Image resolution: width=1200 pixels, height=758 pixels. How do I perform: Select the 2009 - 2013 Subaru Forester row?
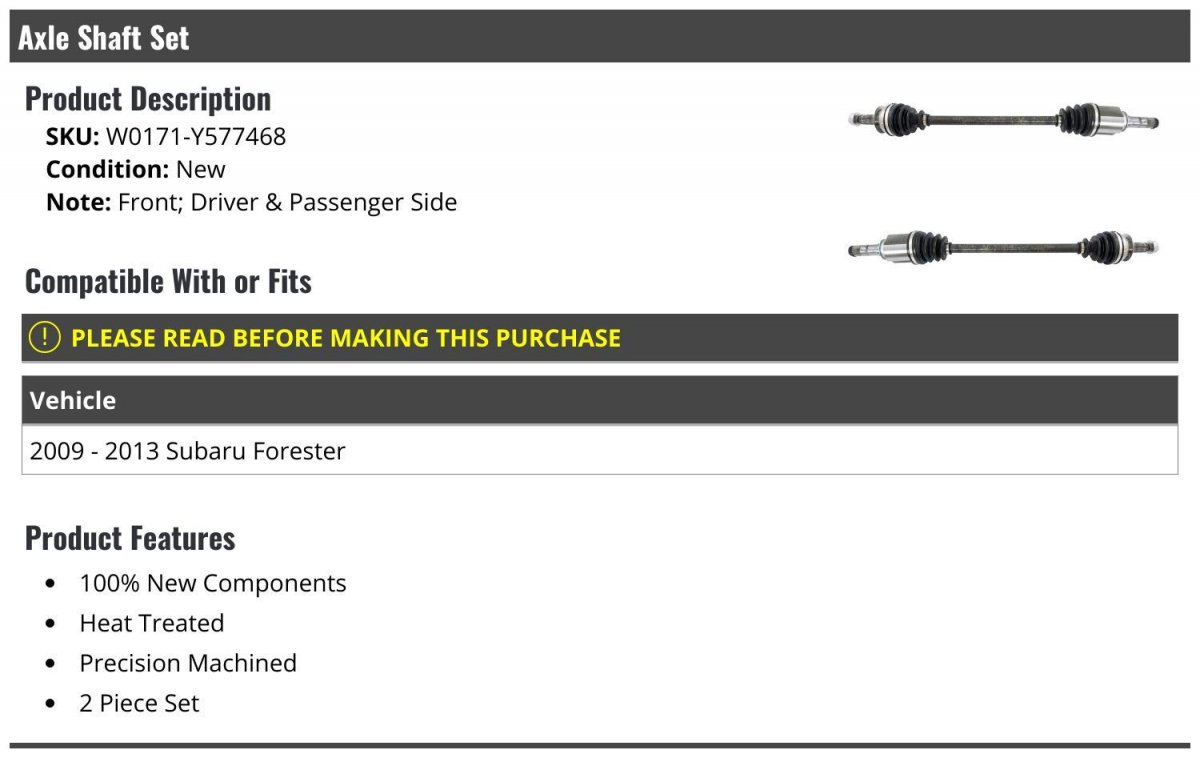[600, 450]
